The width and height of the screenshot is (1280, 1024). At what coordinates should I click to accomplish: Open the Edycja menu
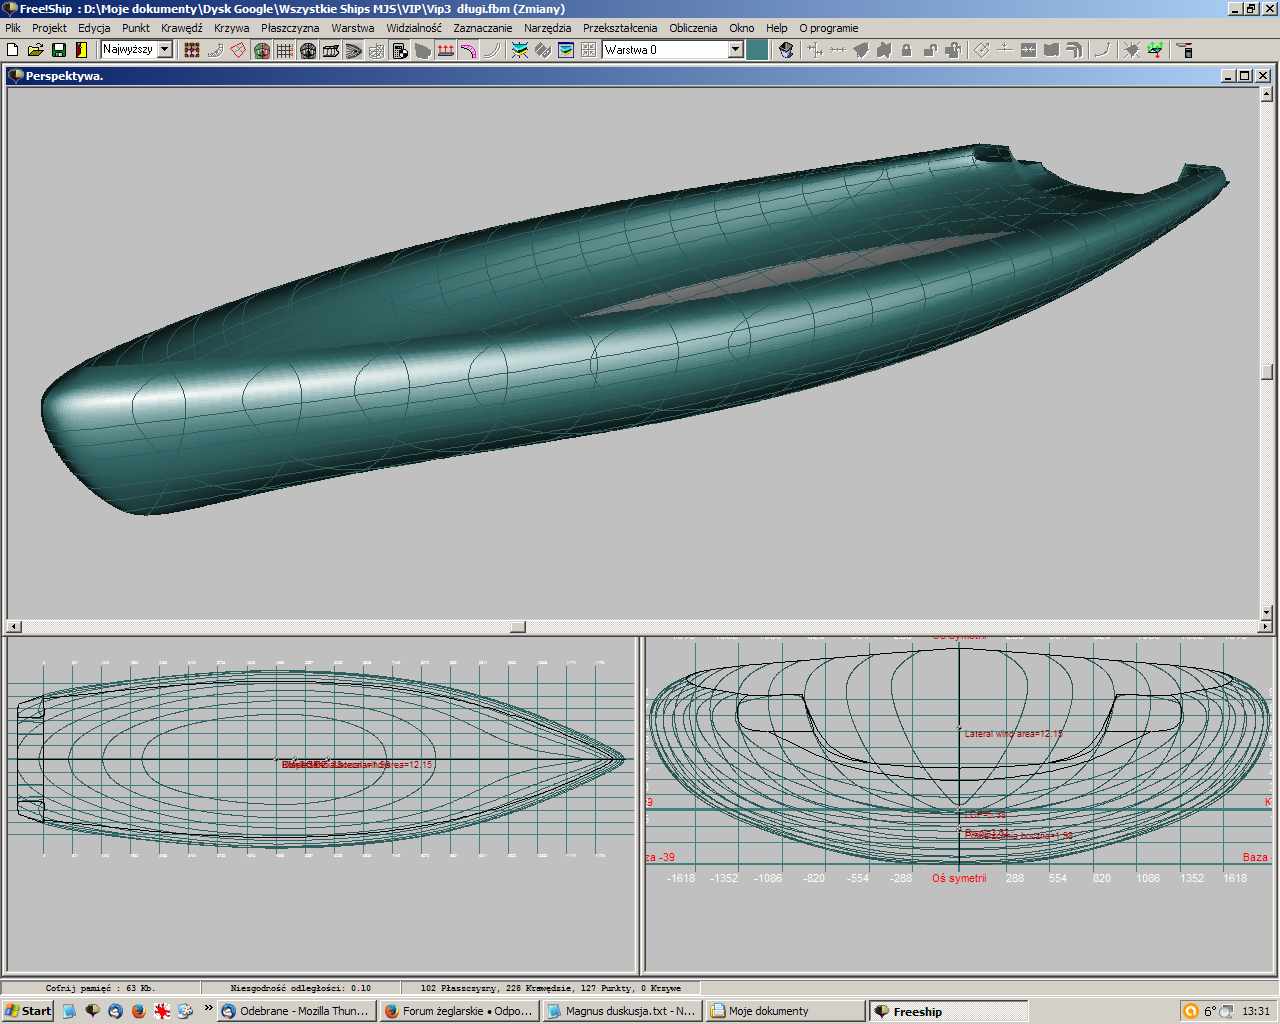coord(94,28)
